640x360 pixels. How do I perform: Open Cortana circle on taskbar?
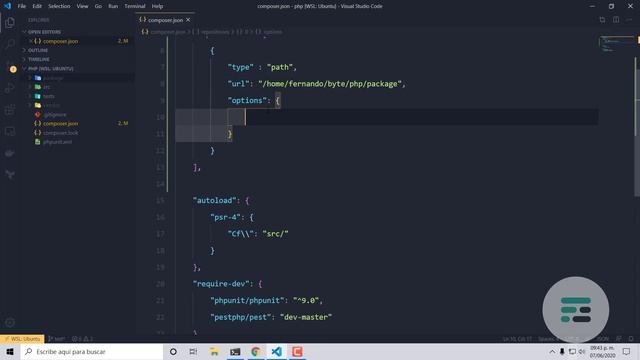tap(173, 351)
